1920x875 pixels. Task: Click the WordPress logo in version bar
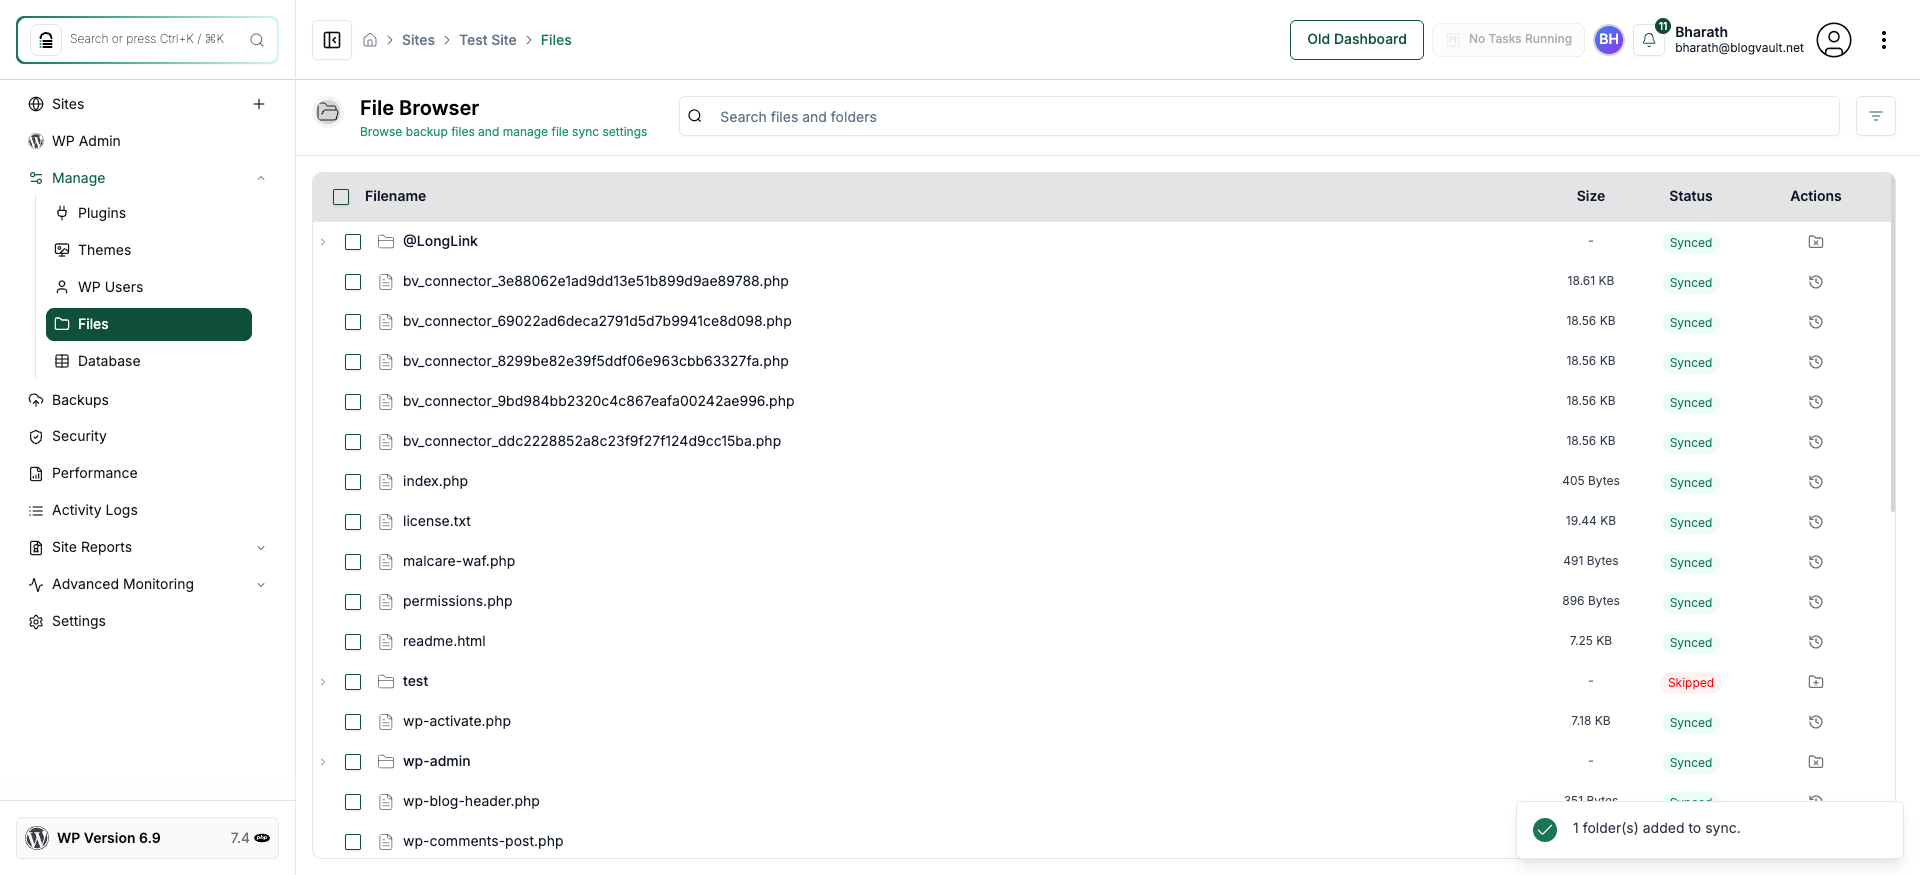pos(37,838)
